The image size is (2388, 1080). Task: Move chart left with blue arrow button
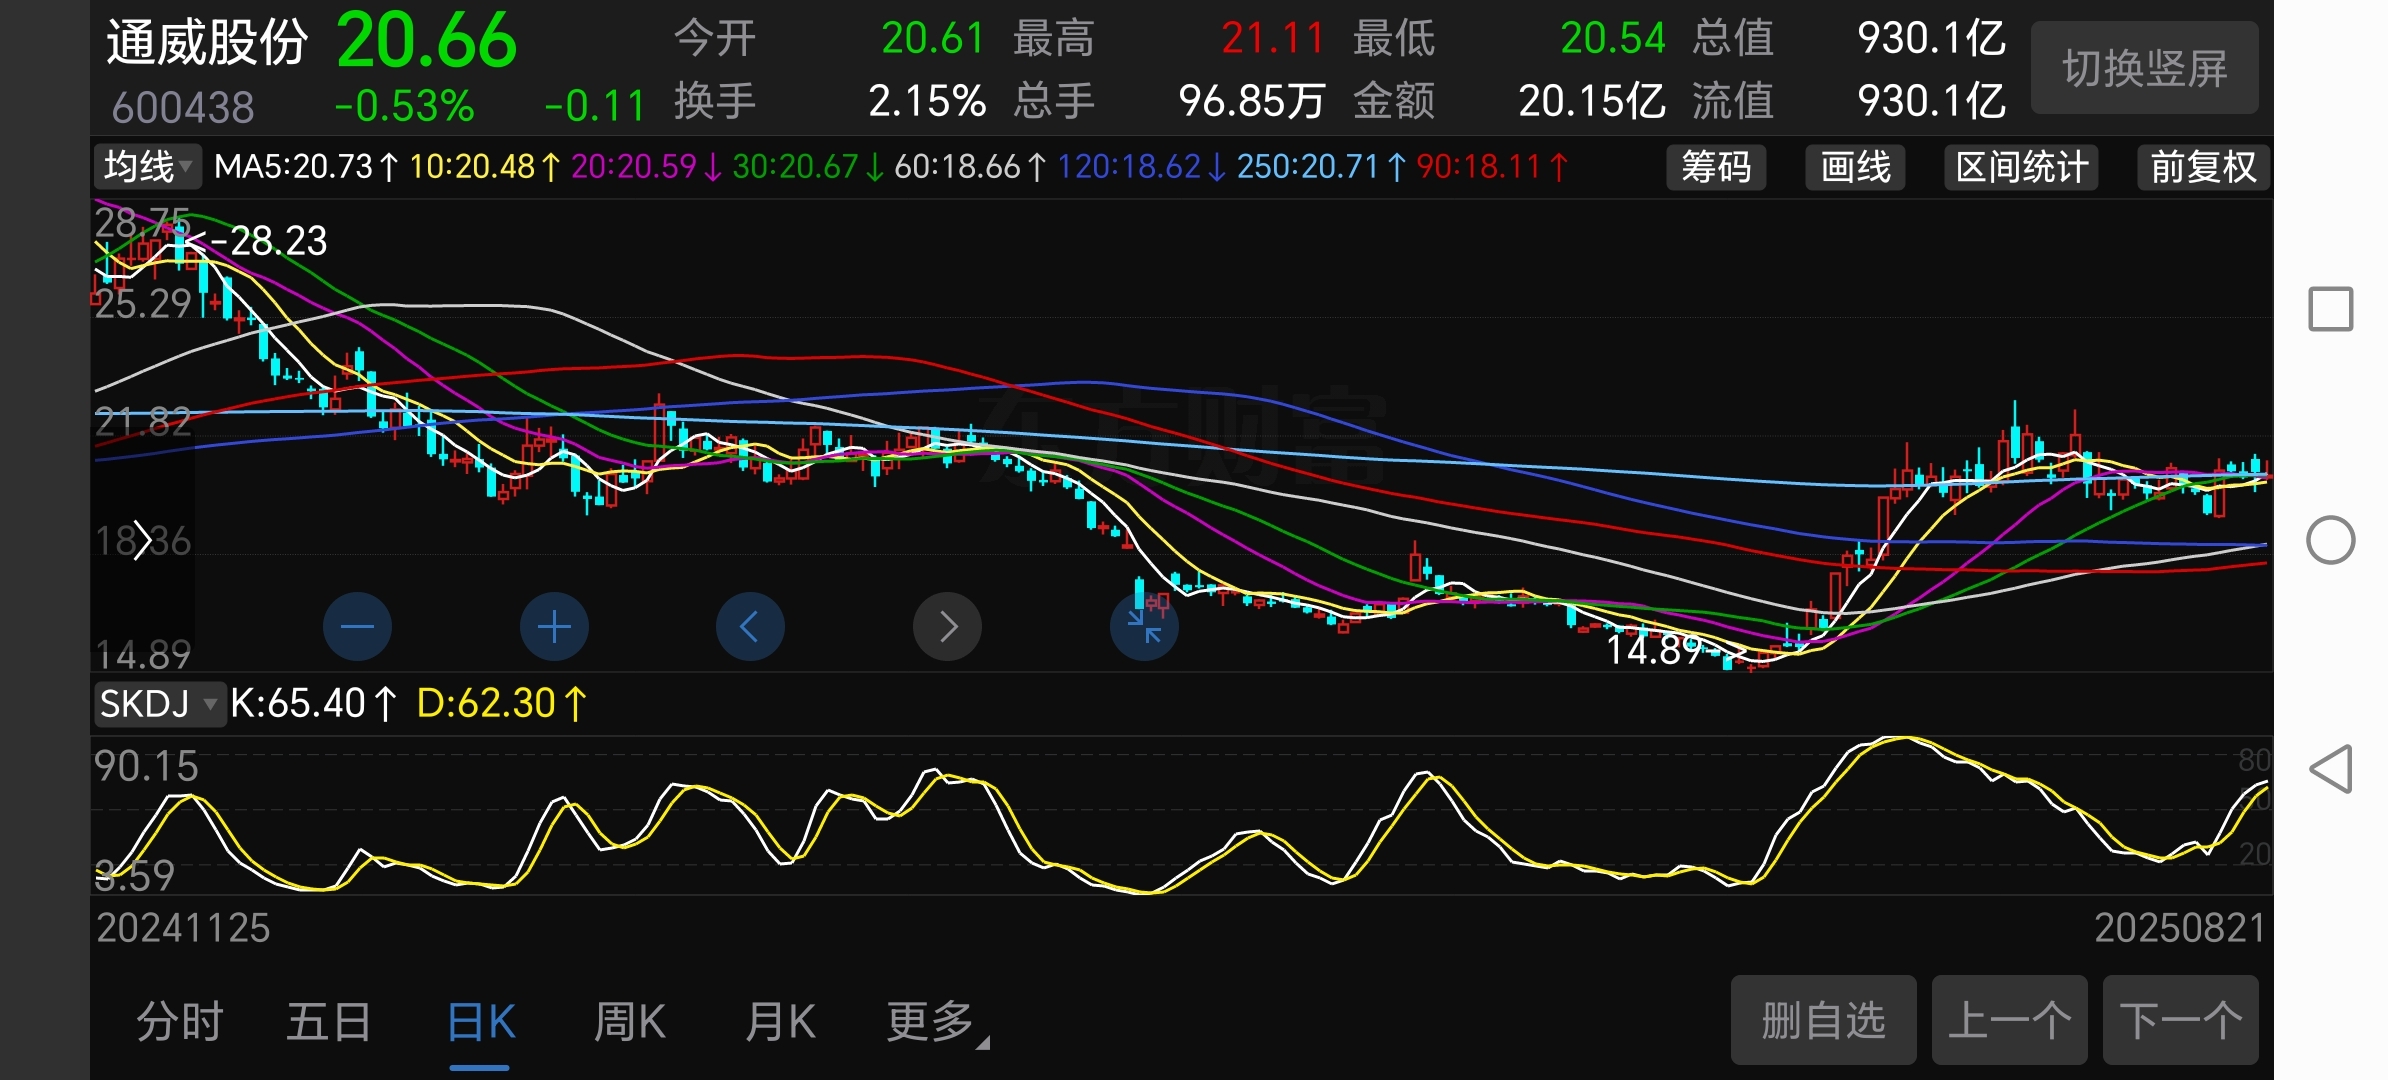pos(750,627)
